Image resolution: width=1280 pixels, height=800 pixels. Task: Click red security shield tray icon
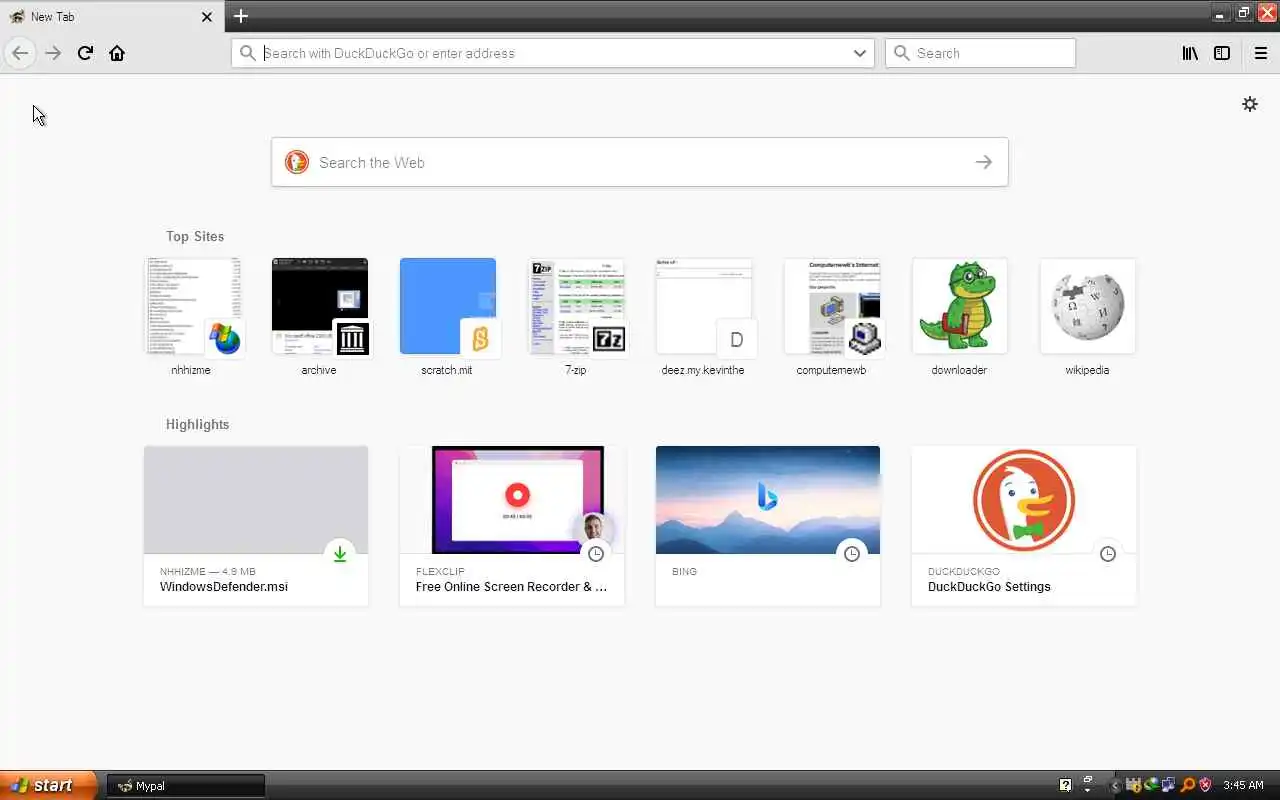[x=1205, y=785]
